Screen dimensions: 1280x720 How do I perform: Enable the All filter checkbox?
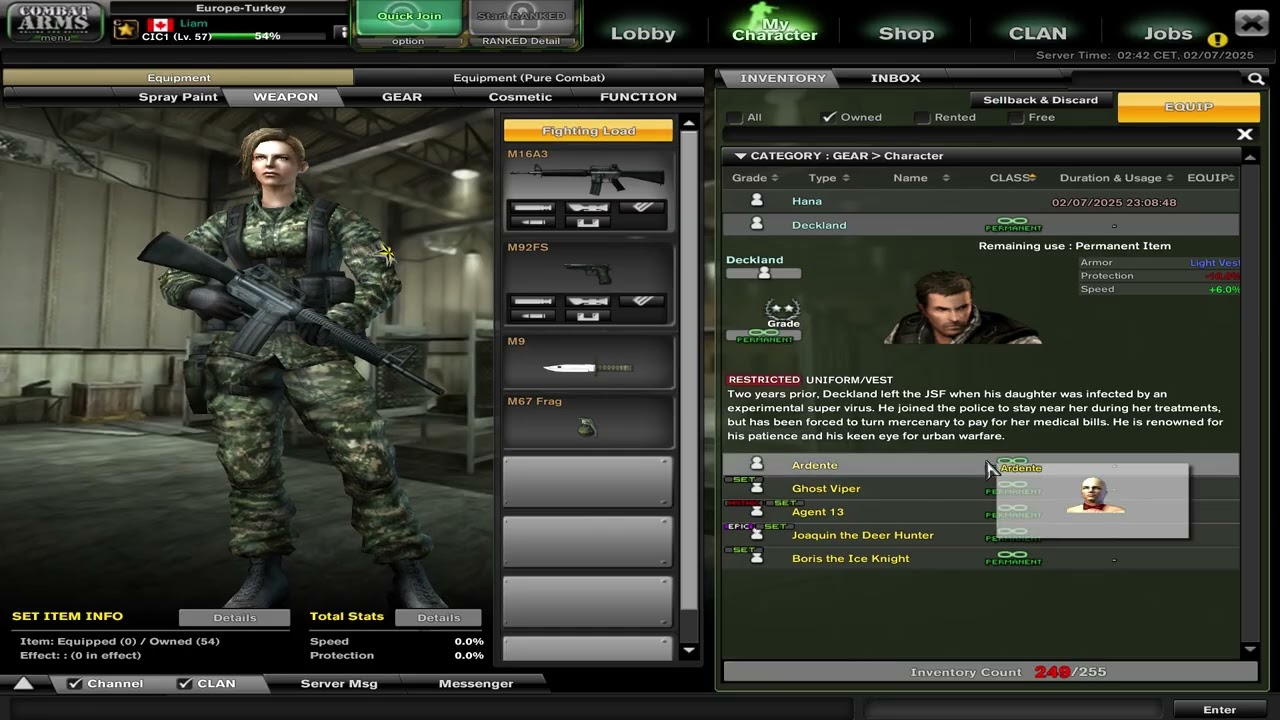click(735, 117)
